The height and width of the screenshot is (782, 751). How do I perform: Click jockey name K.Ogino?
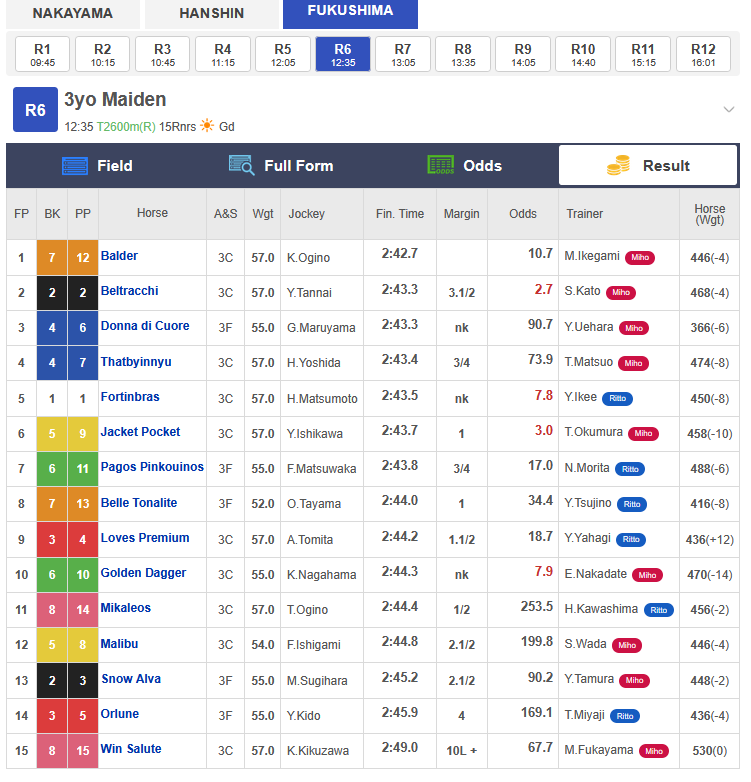pos(308,258)
